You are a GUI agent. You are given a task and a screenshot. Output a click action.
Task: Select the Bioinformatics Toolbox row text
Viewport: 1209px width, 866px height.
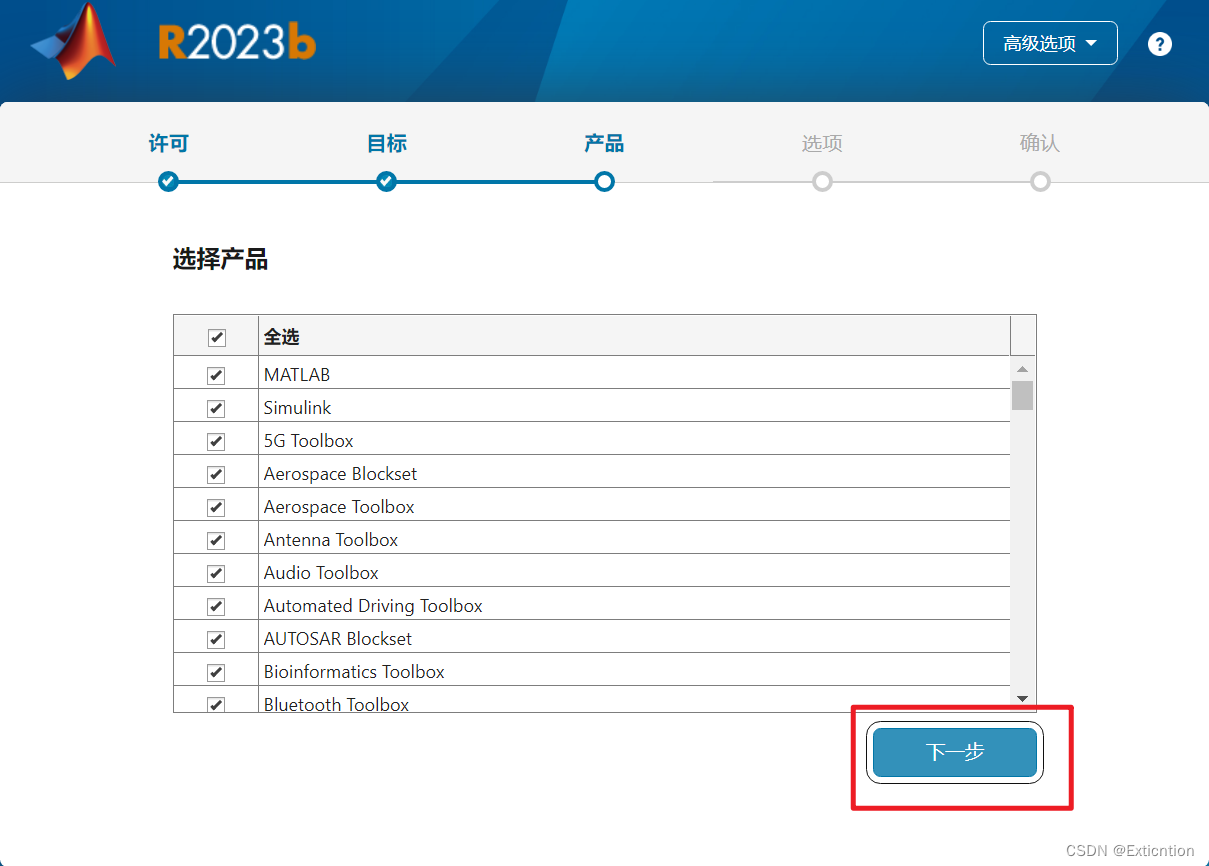tap(354, 672)
